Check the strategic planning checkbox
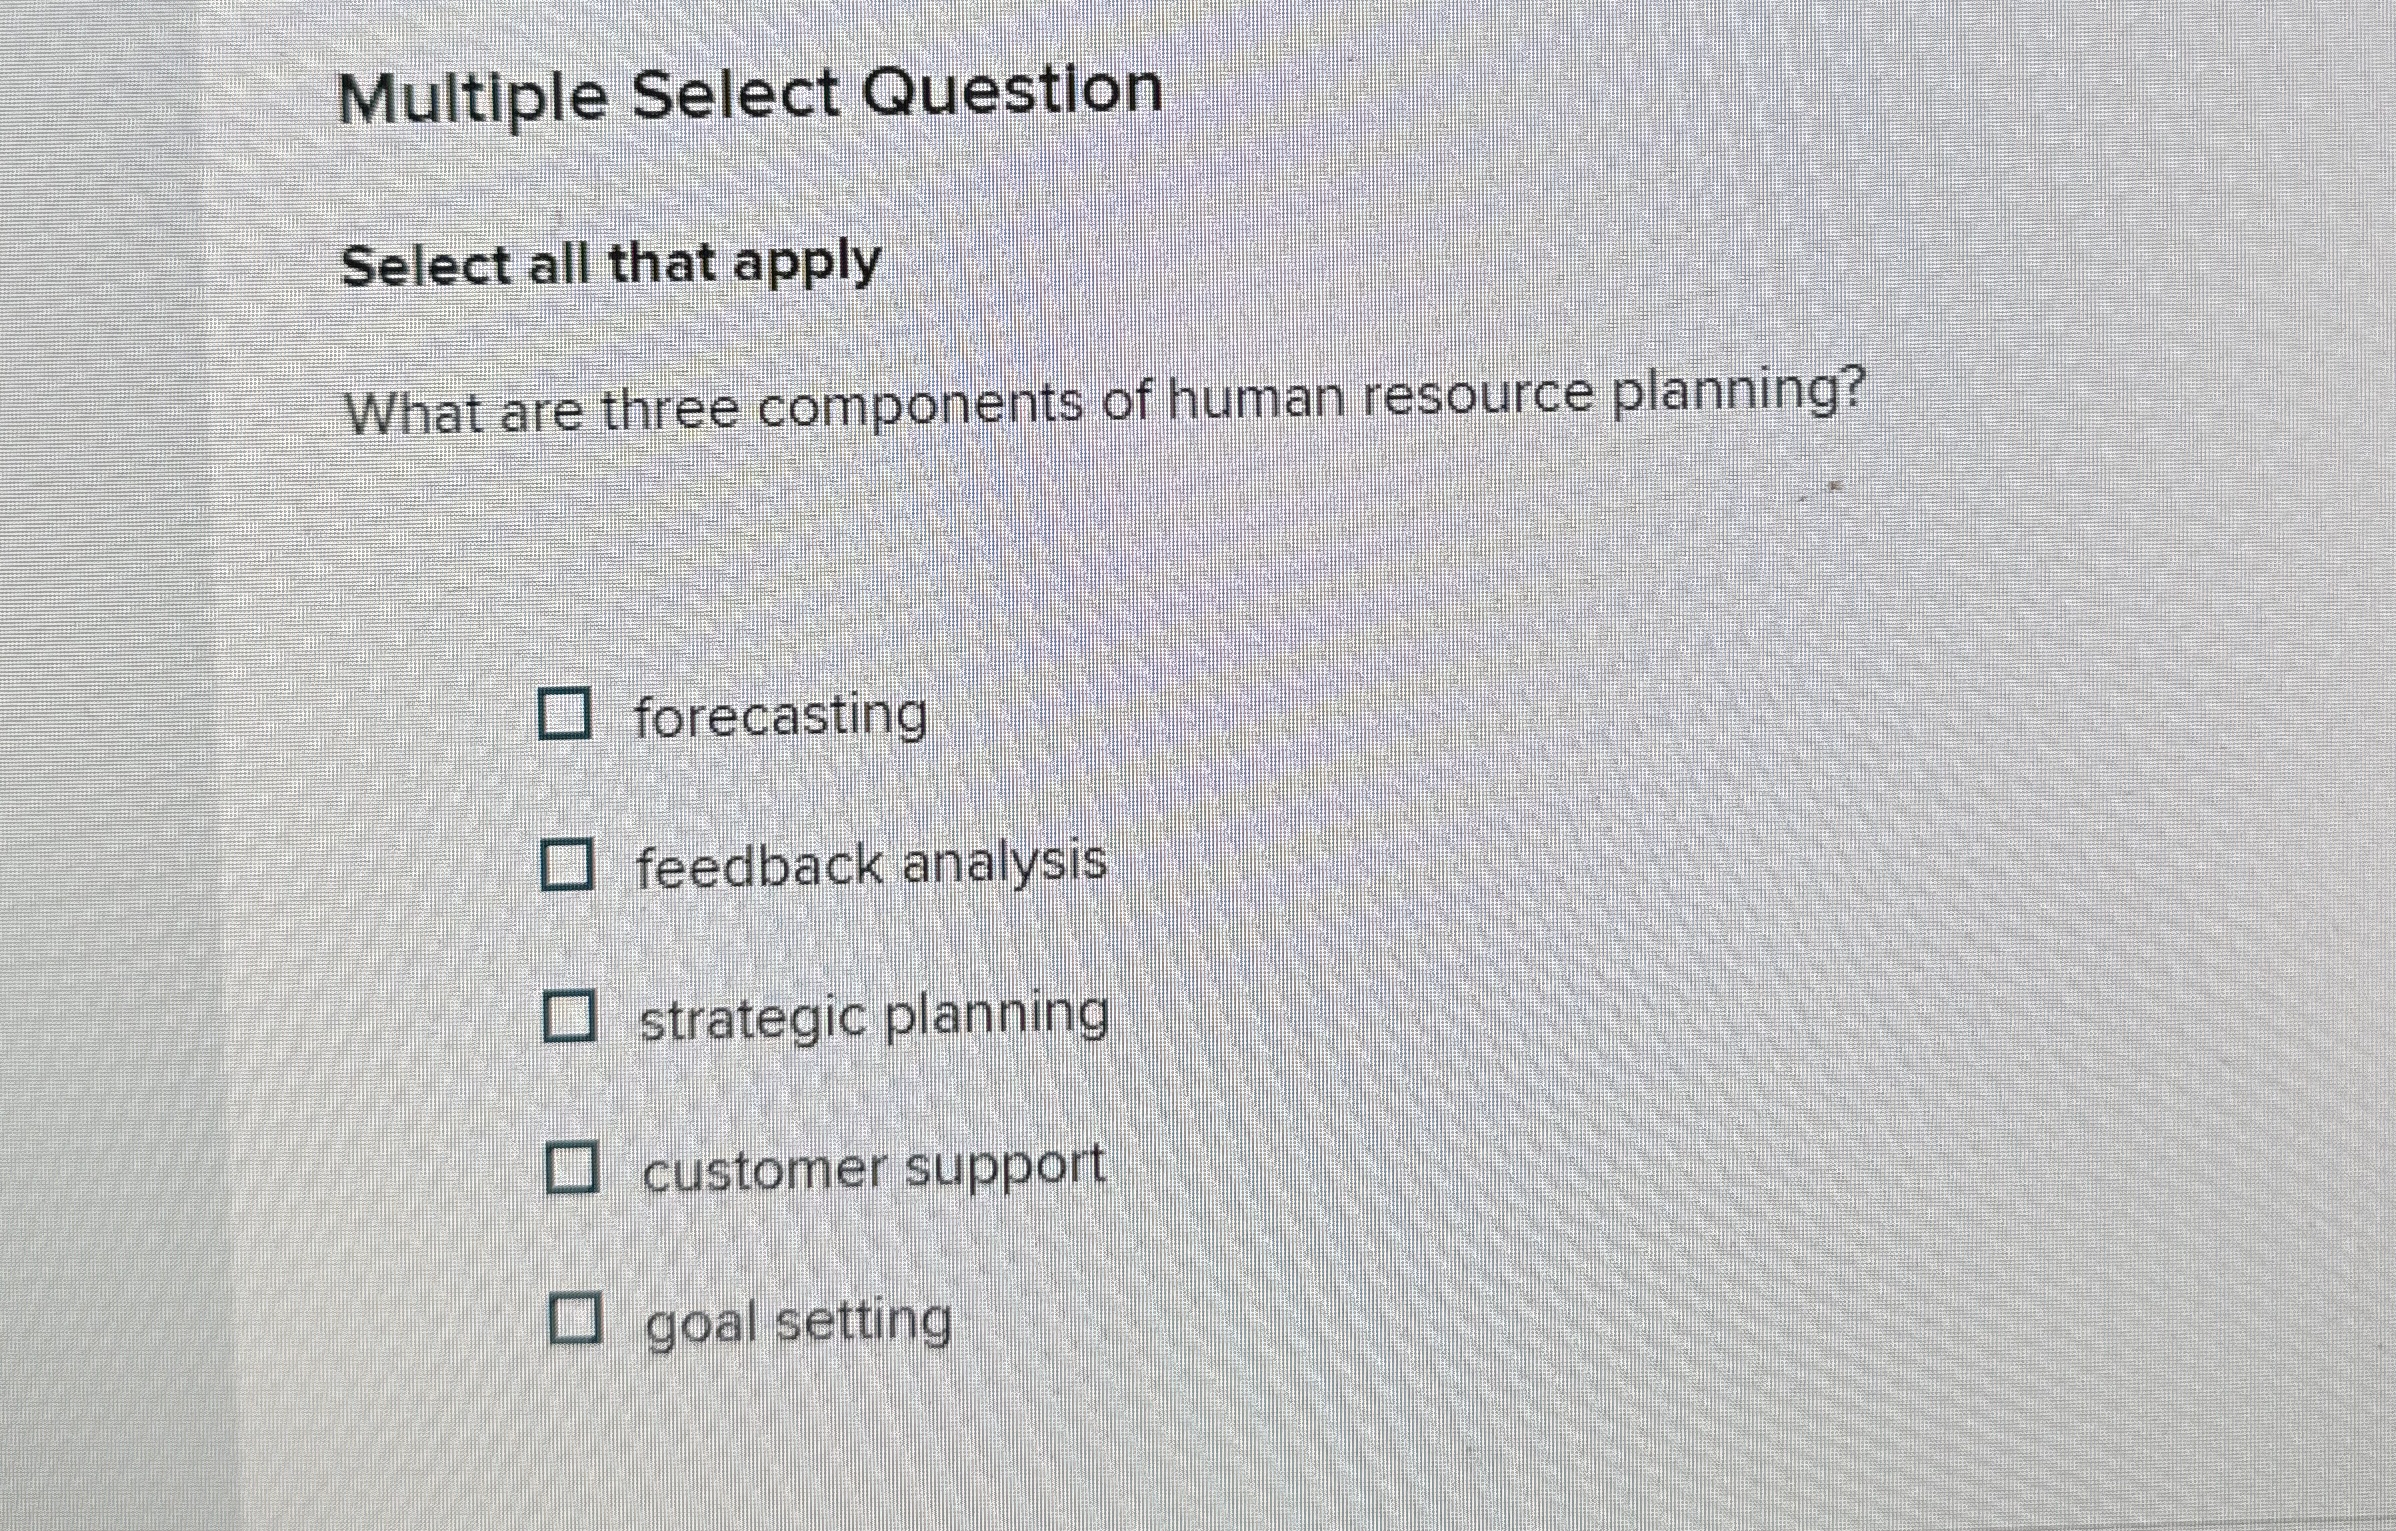2396x1531 pixels. pos(570,1016)
